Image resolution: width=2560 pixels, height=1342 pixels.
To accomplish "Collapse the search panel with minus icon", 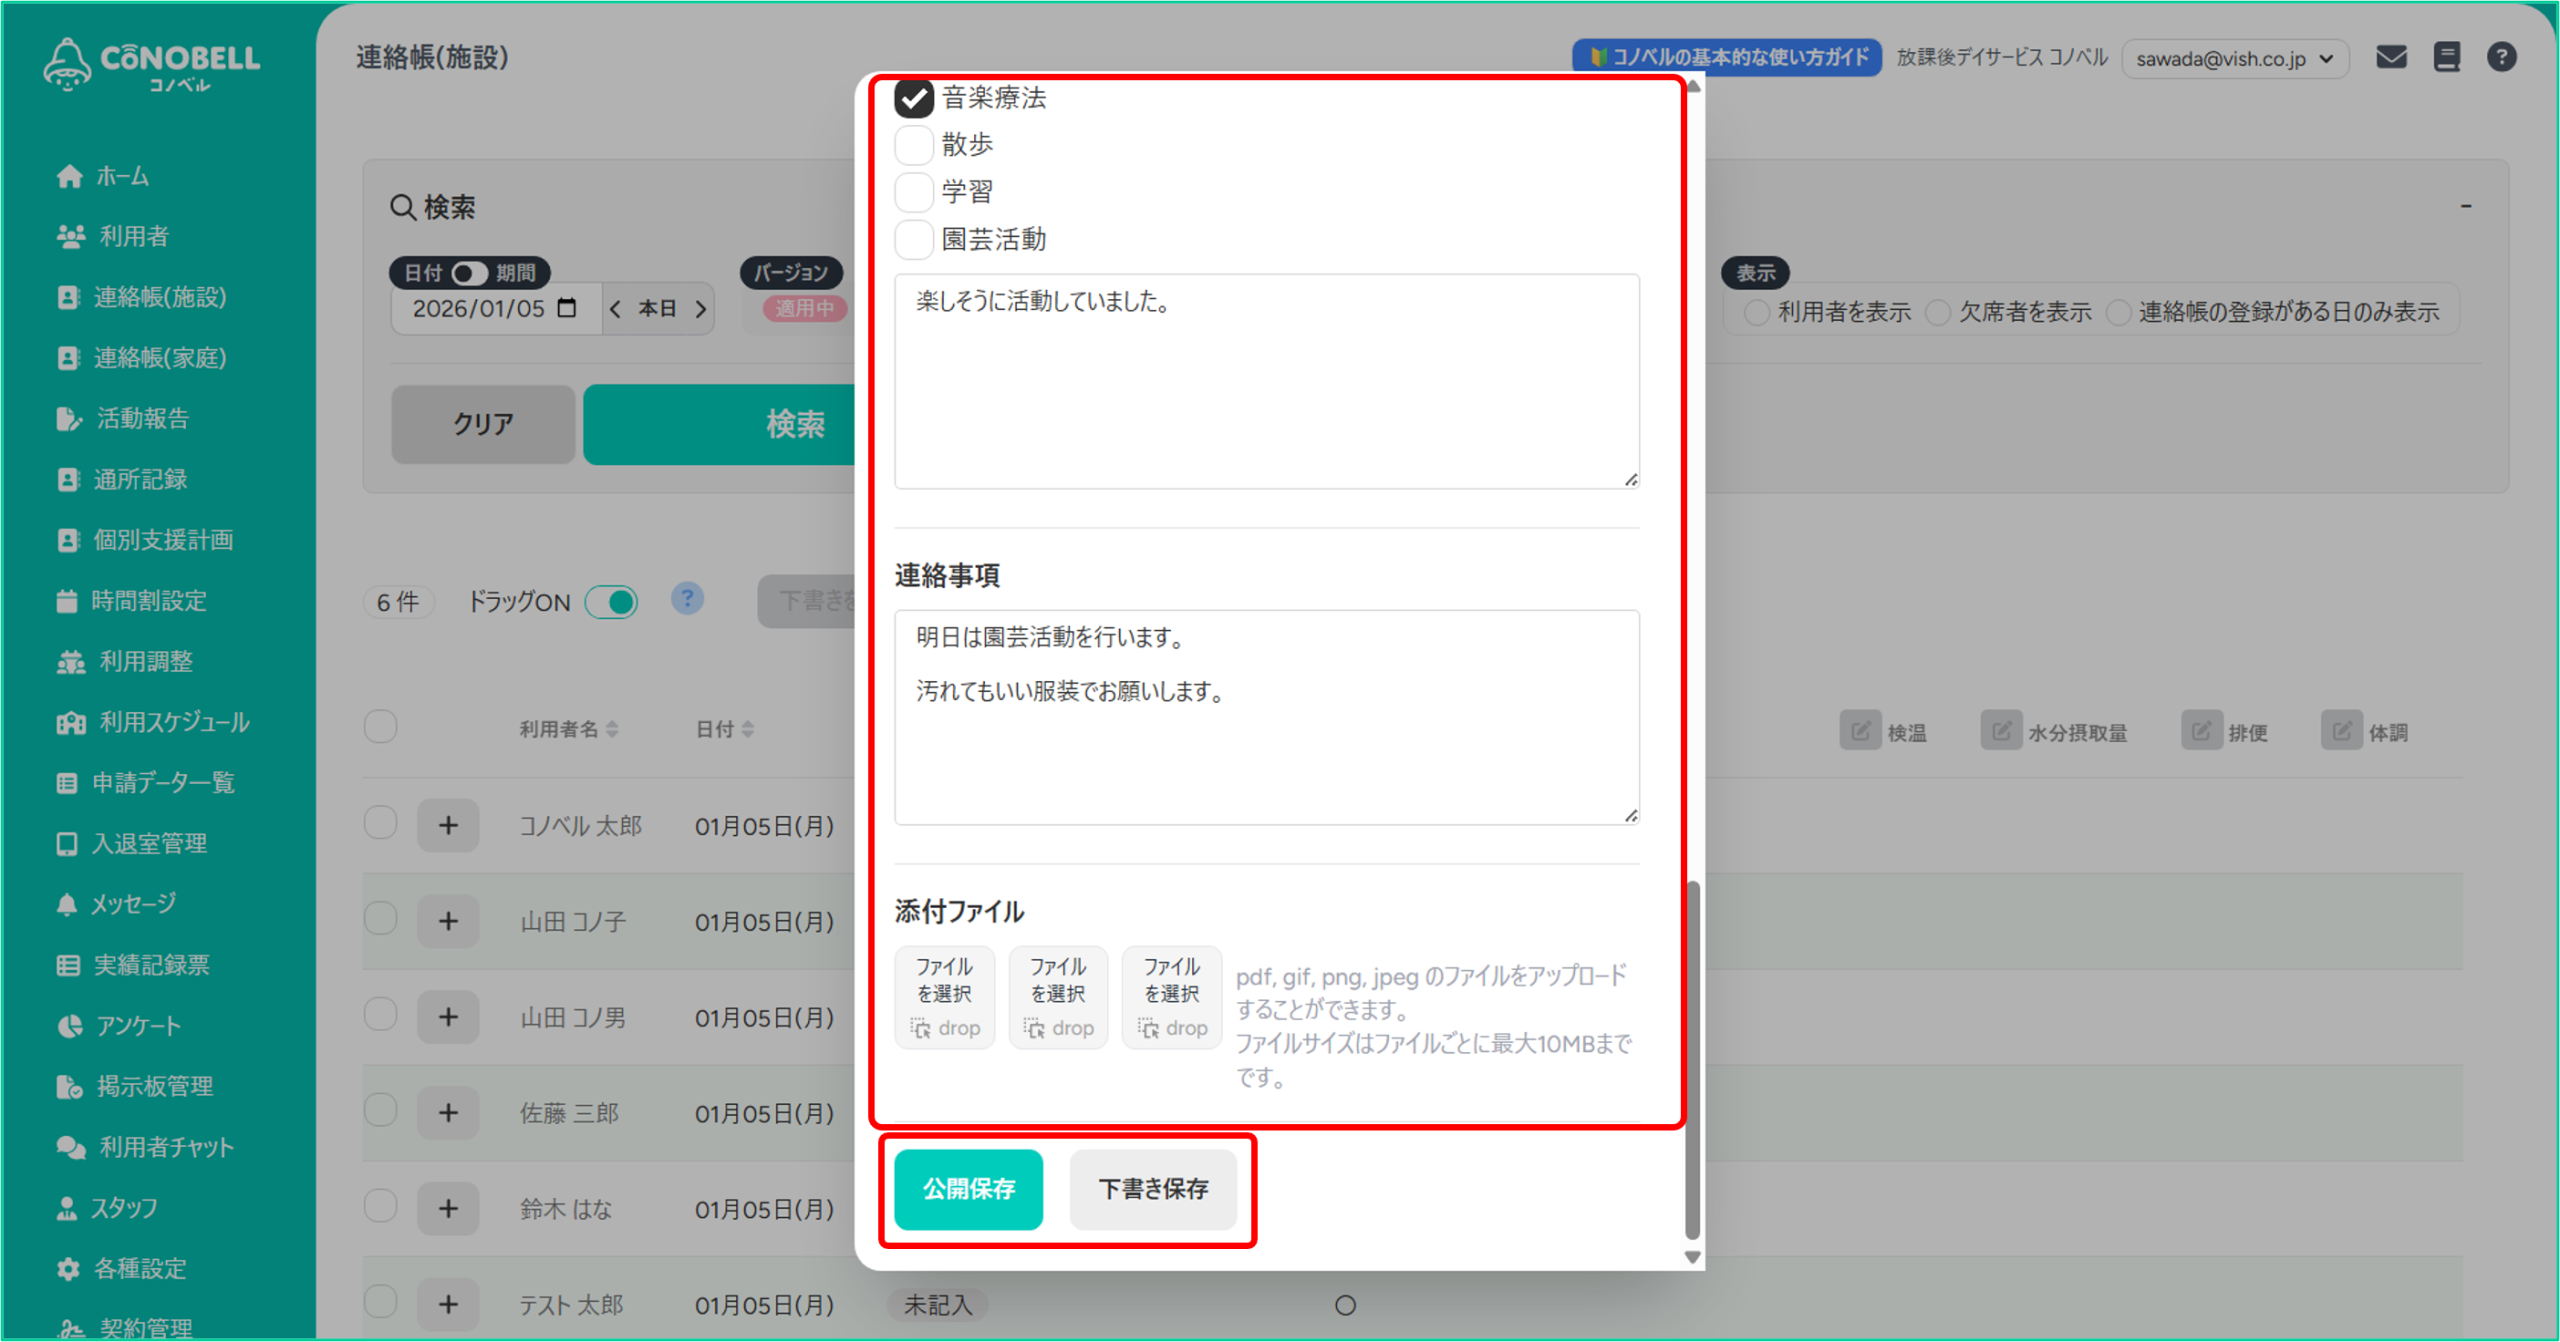I will tap(2466, 206).
